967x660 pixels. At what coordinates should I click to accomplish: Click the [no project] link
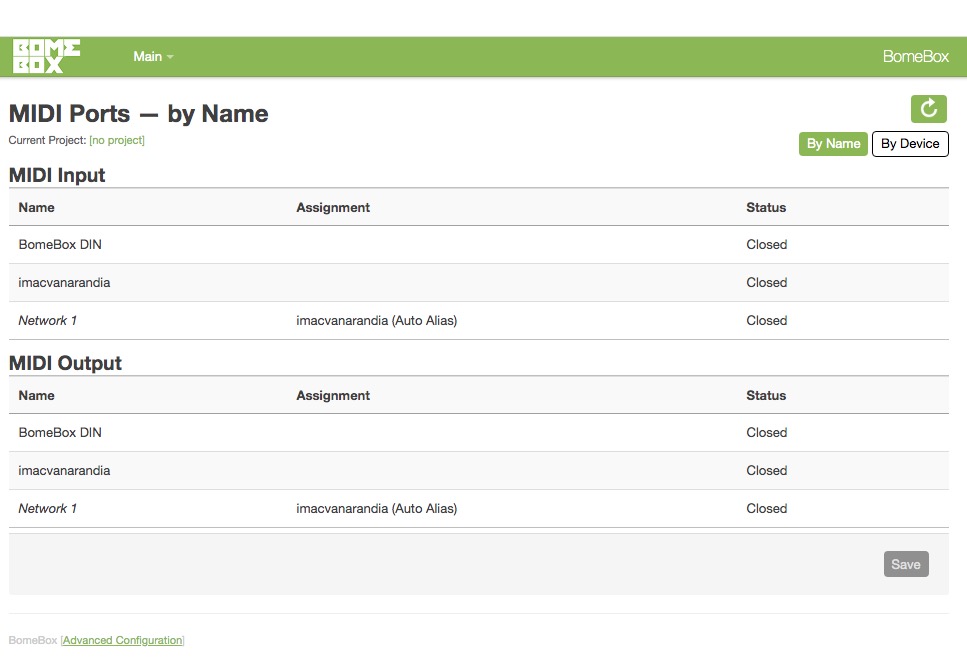[x=117, y=140]
